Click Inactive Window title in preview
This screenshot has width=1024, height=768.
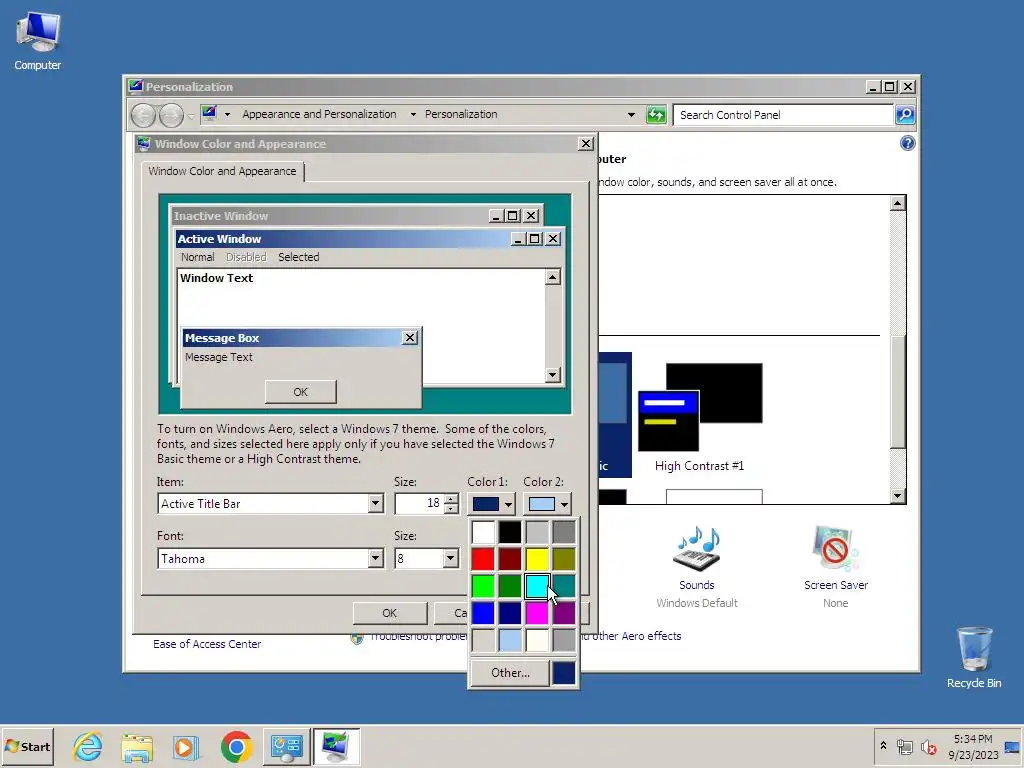pyautogui.click(x=221, y=216)
